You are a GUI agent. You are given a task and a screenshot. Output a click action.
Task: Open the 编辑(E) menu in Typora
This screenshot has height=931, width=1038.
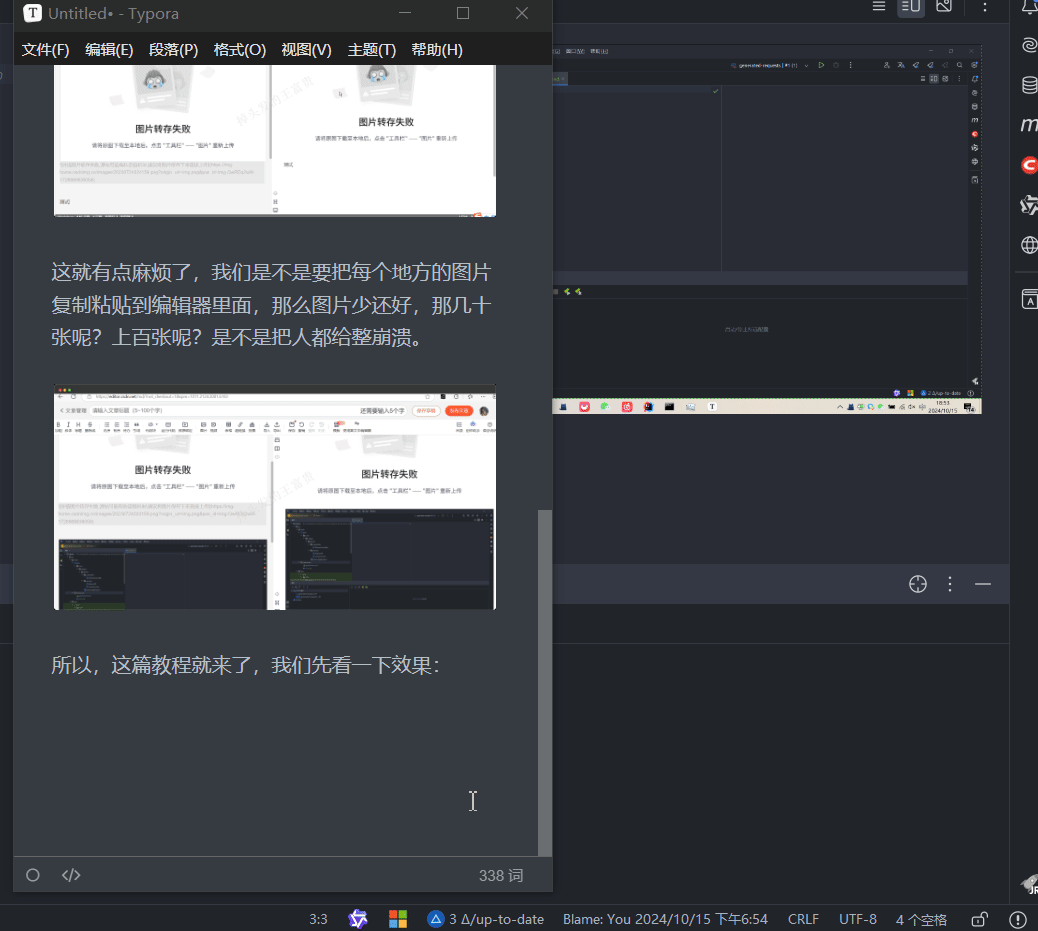point(109,50)
